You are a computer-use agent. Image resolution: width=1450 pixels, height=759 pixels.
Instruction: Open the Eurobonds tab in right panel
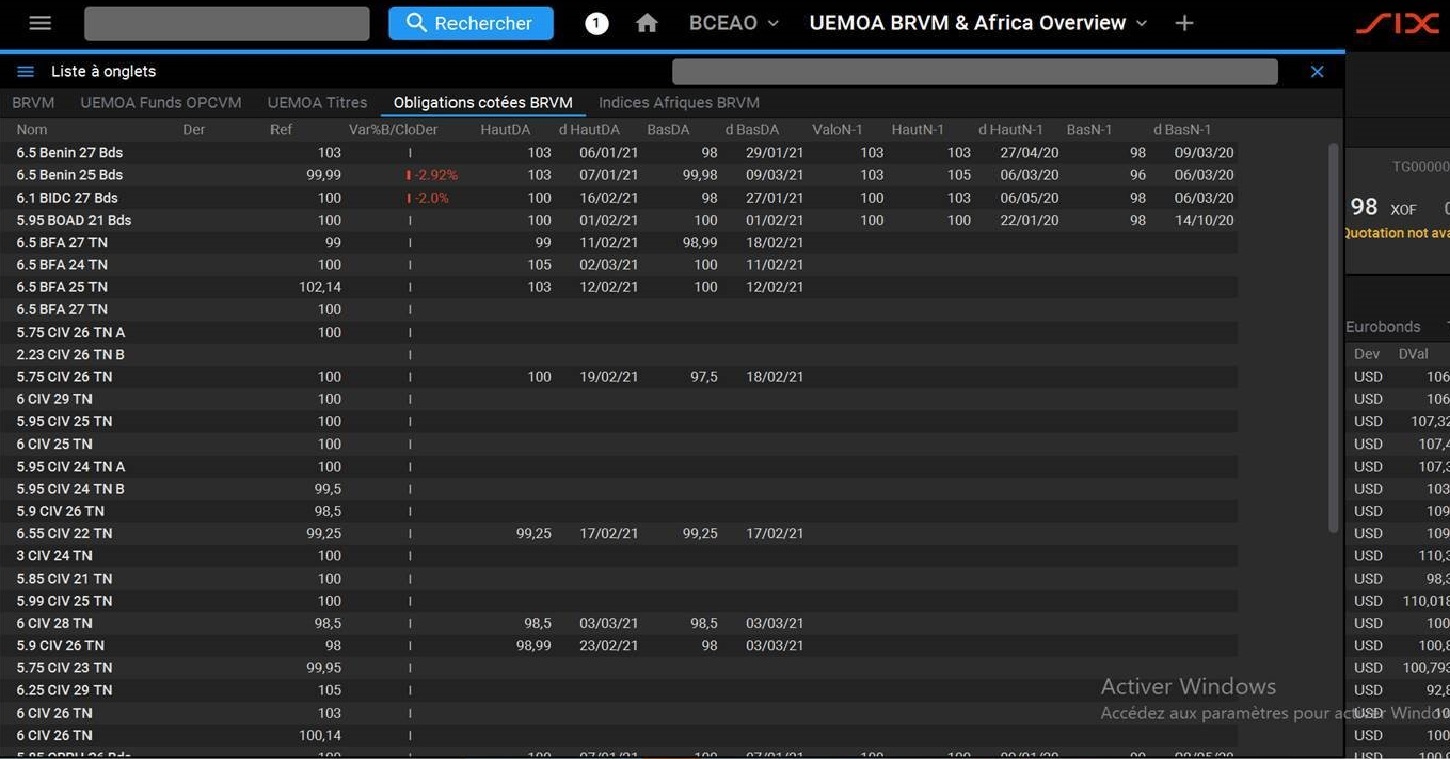(x=1383, y=327)
